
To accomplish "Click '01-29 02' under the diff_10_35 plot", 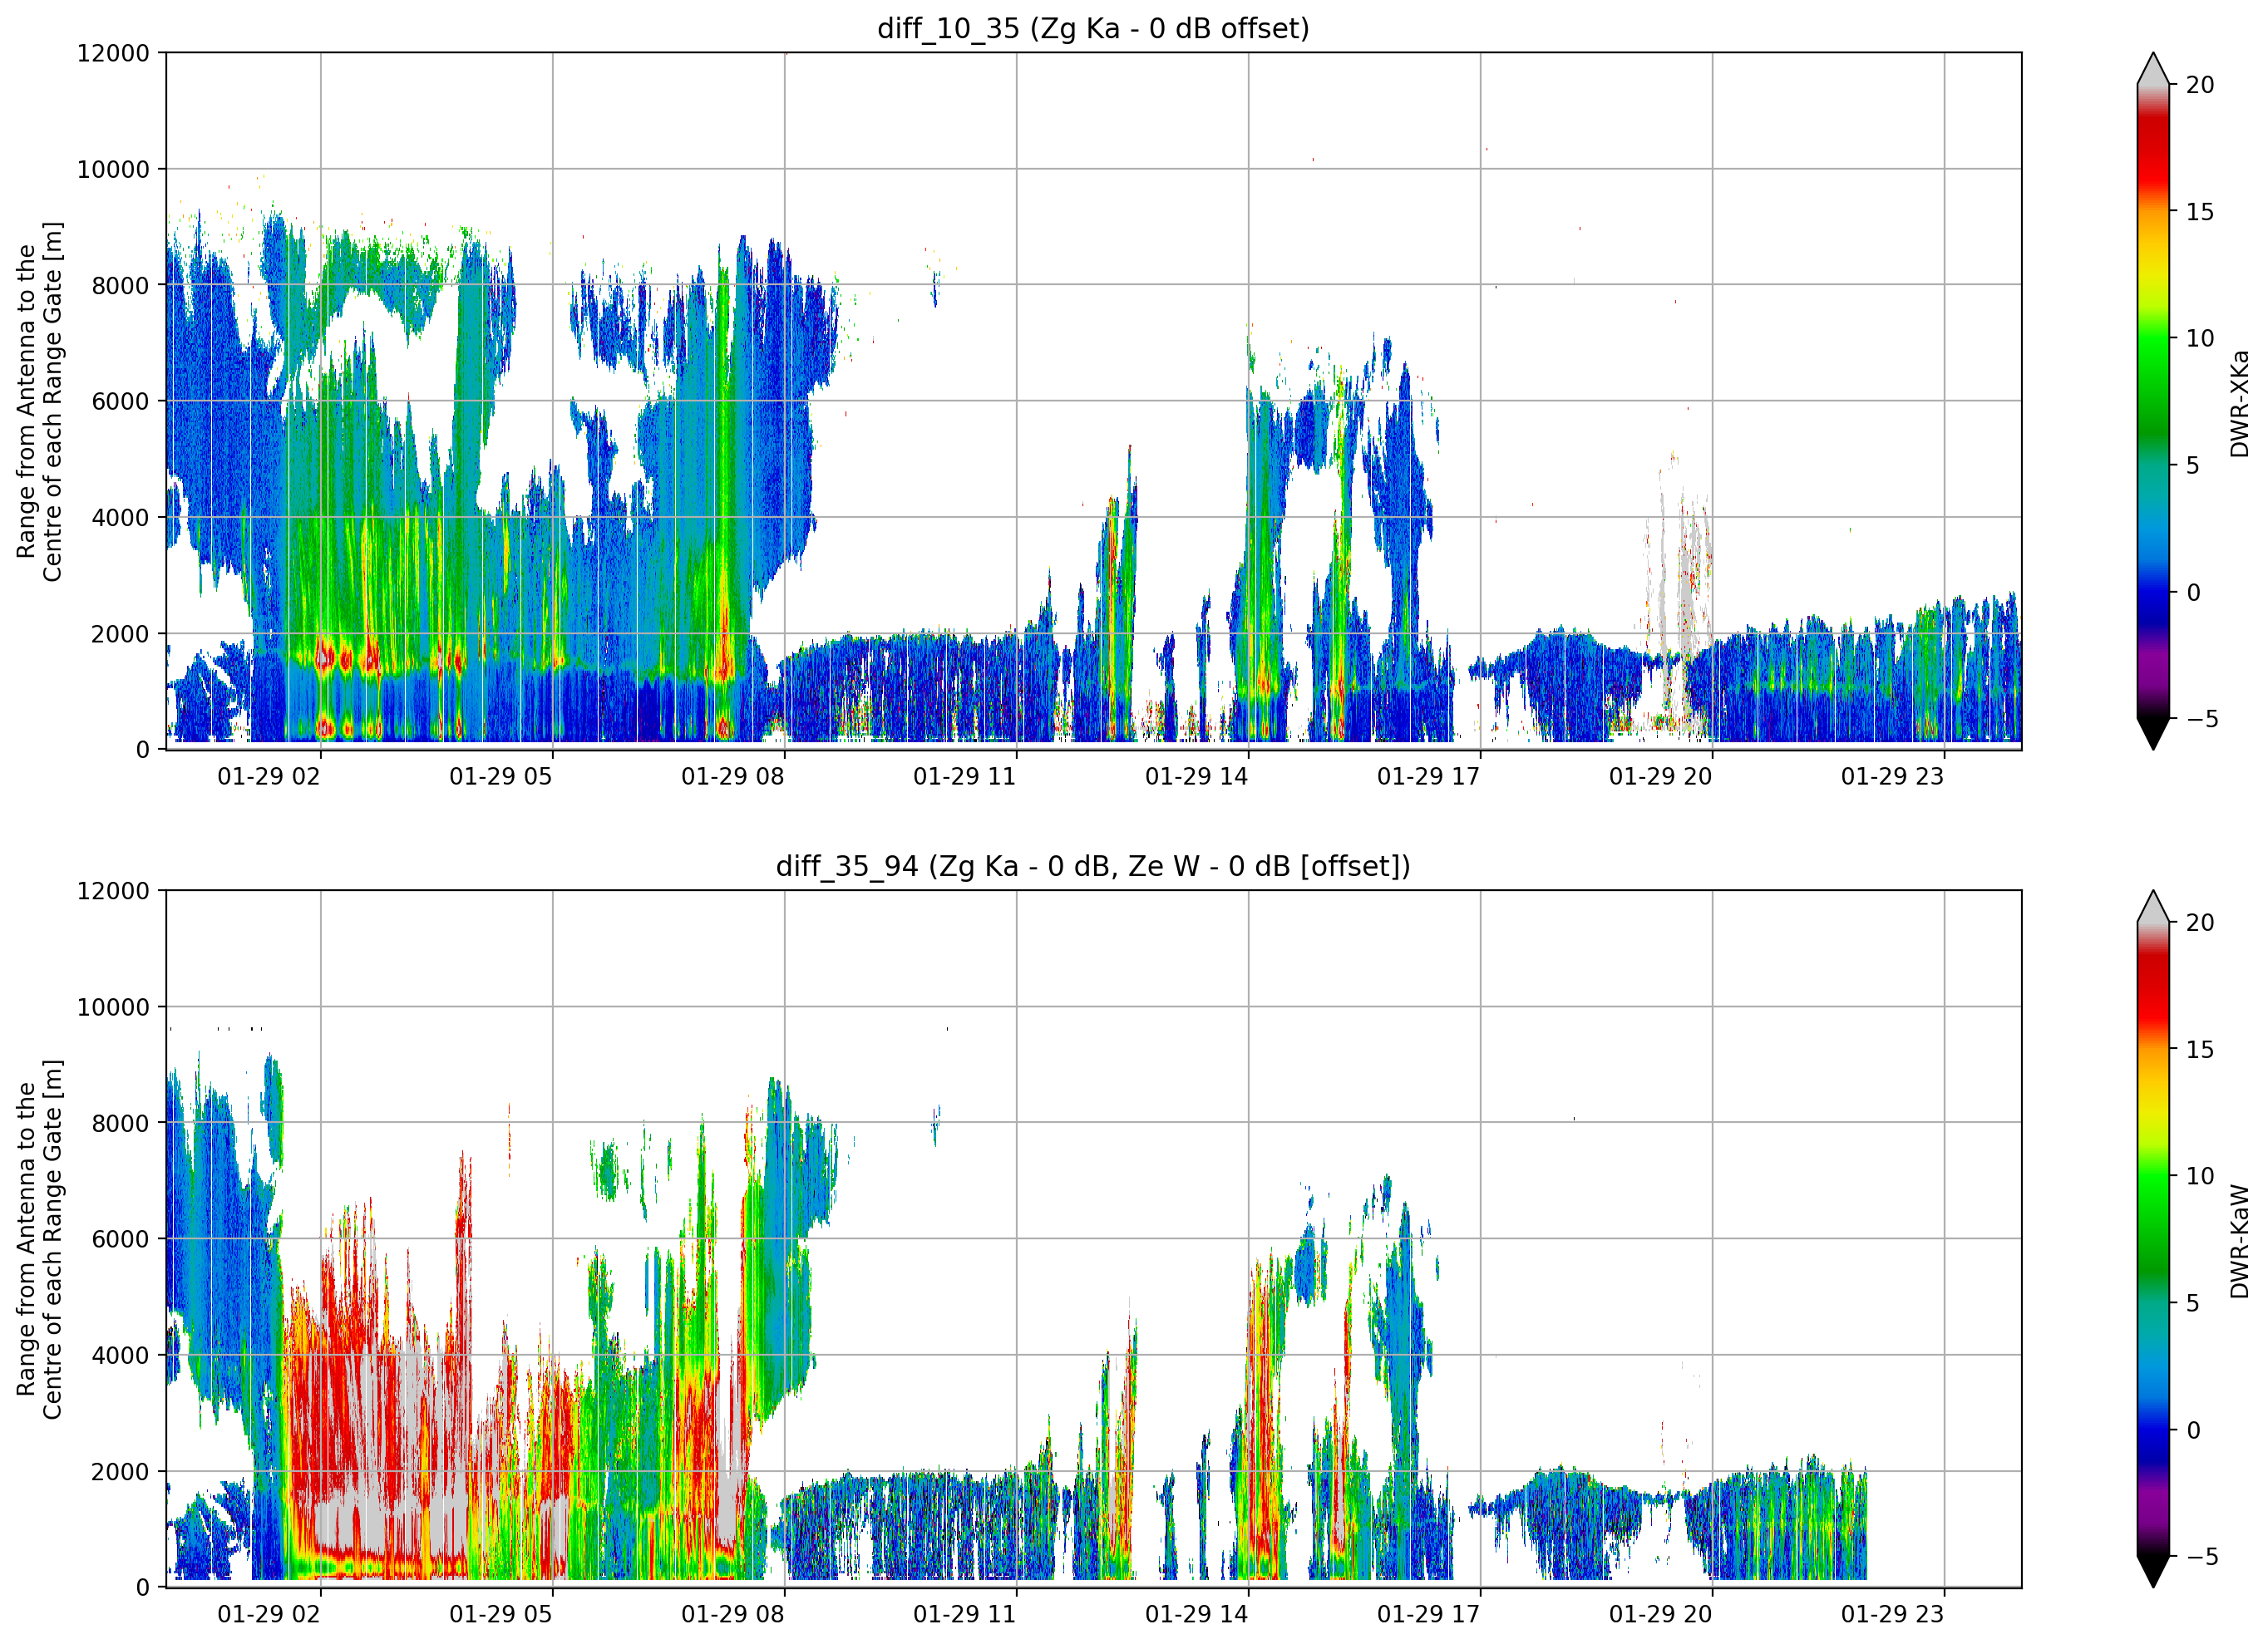I will [269, 777].
